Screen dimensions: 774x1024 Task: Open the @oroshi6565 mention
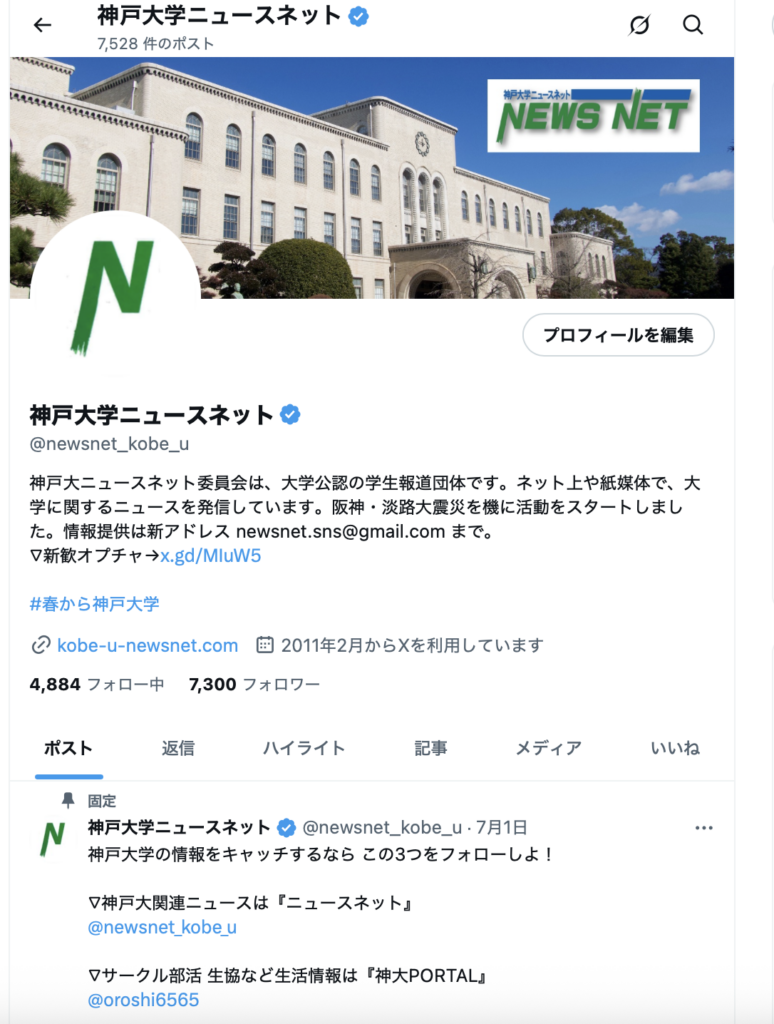pos(143,1000)
